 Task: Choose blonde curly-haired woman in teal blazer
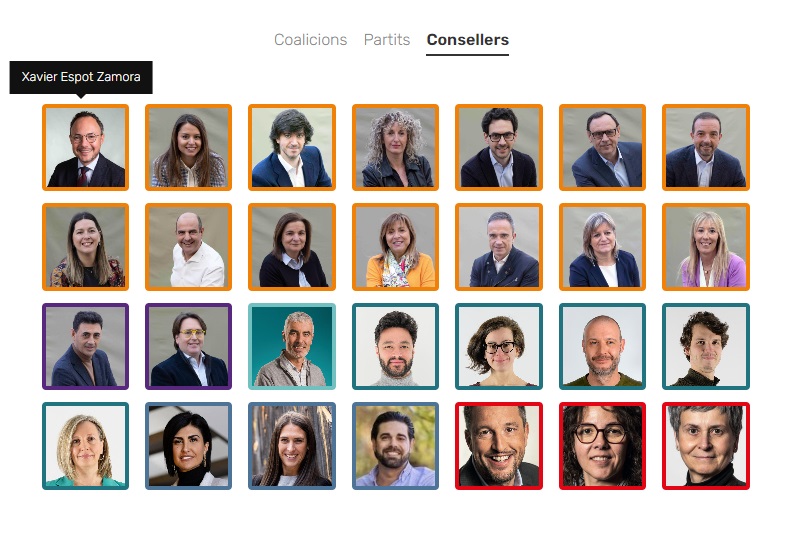(x=86, y=446)
